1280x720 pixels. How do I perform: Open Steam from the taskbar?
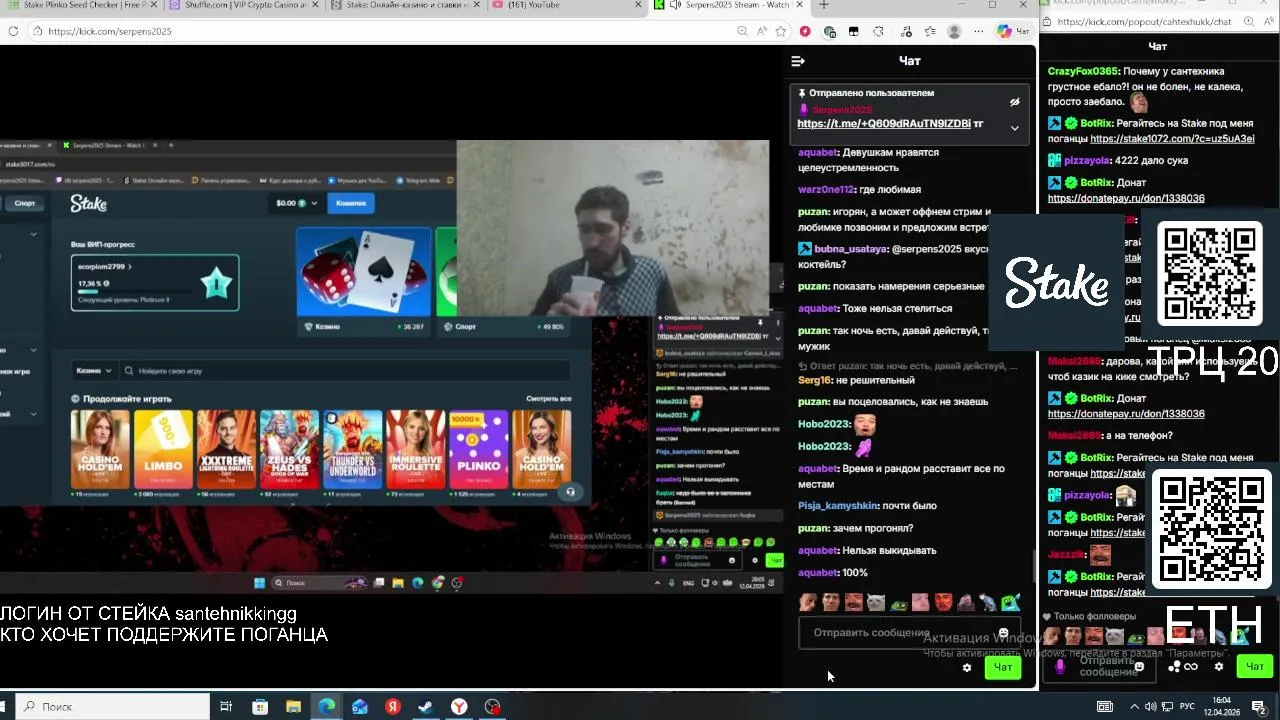pos(425,706)
